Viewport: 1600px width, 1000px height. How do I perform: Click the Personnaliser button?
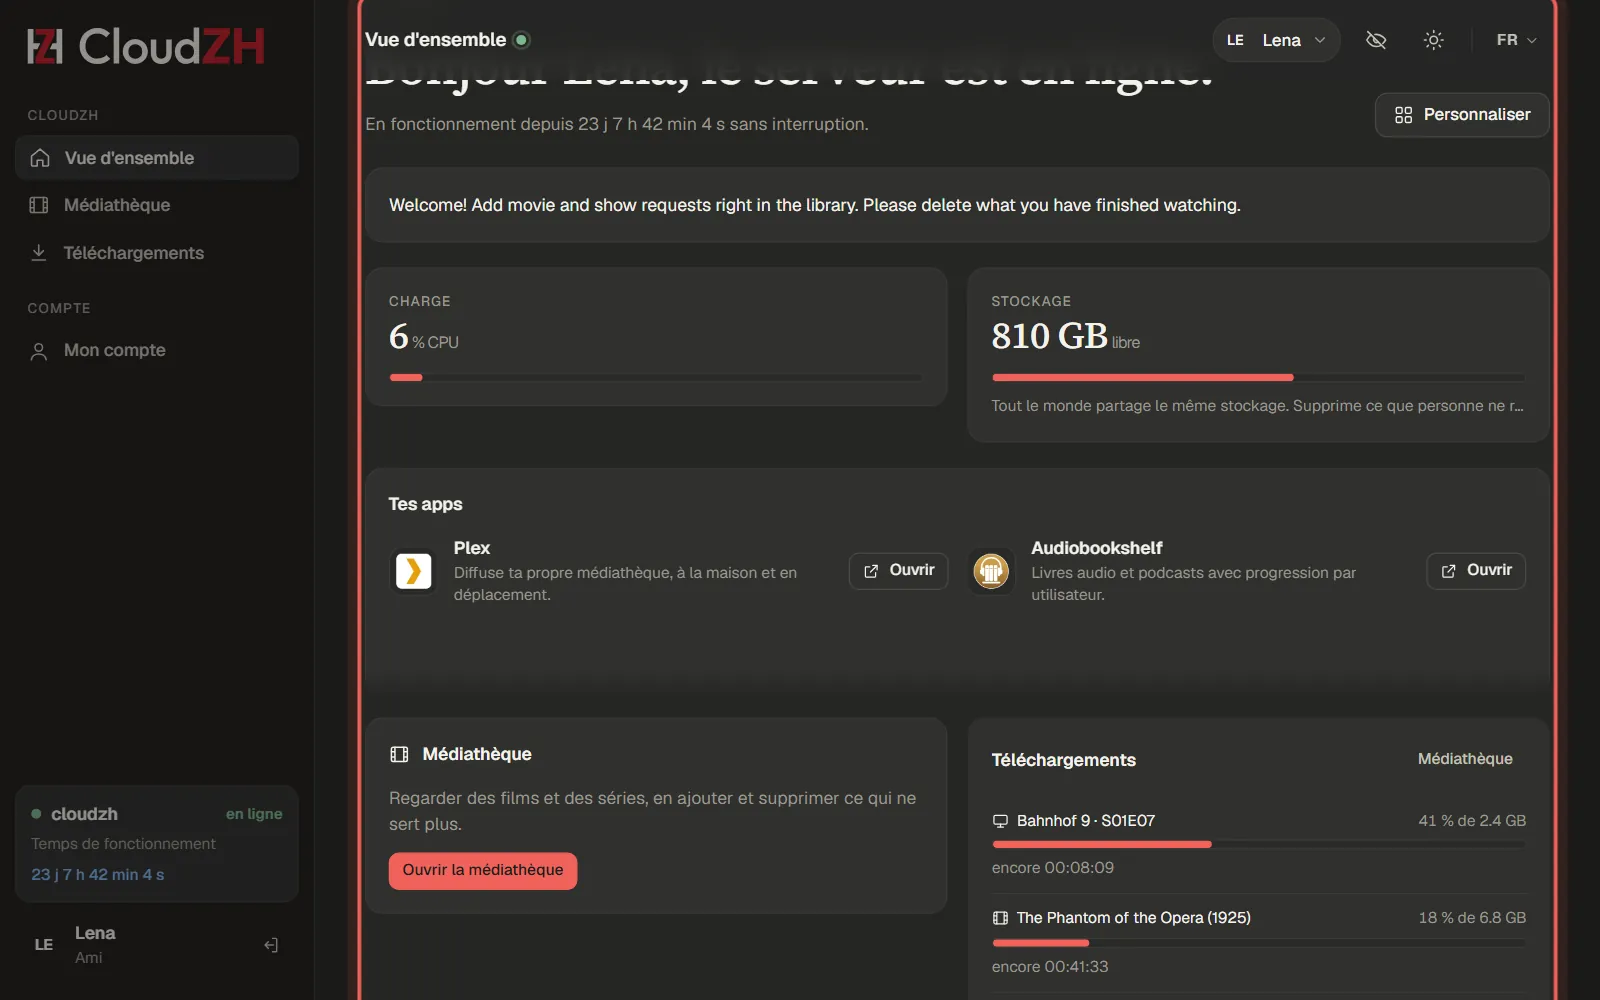[1462, 115]
